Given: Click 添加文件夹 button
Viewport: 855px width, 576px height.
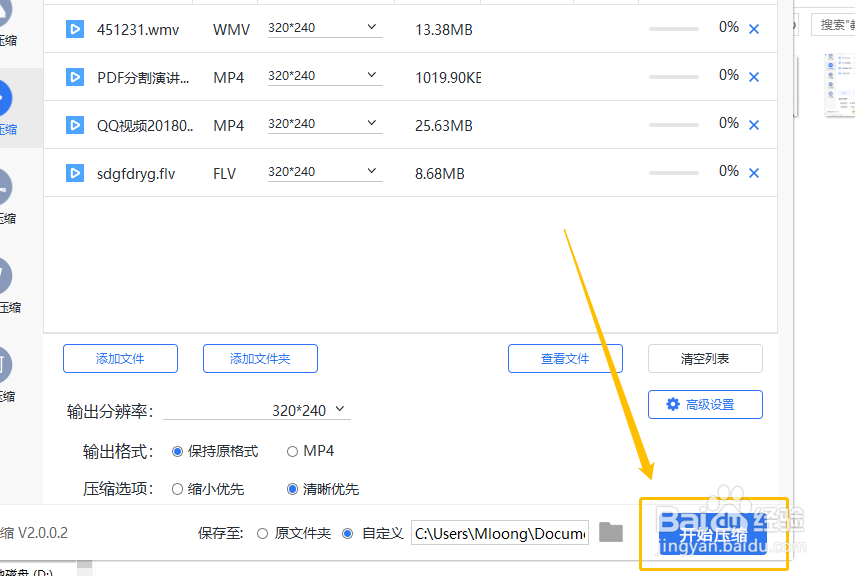Looking at the screenshot, I should point(260,358).
